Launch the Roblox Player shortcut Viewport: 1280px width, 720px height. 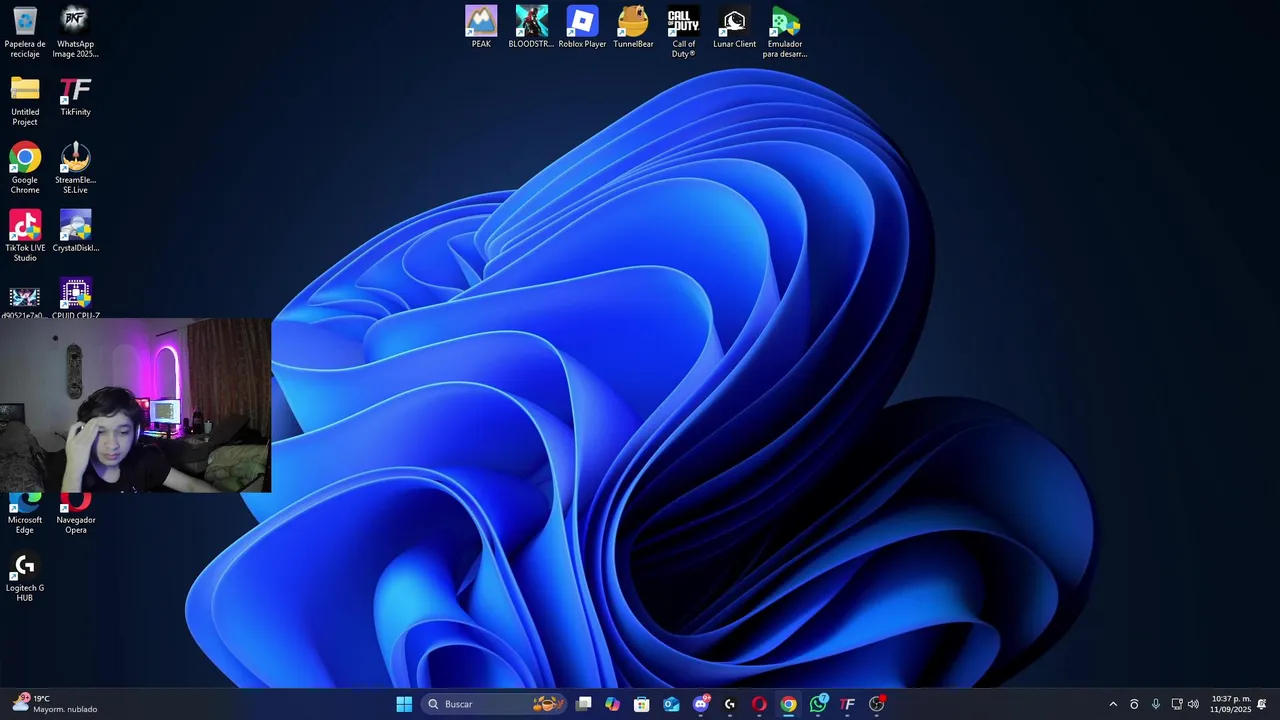click(582, 27)
